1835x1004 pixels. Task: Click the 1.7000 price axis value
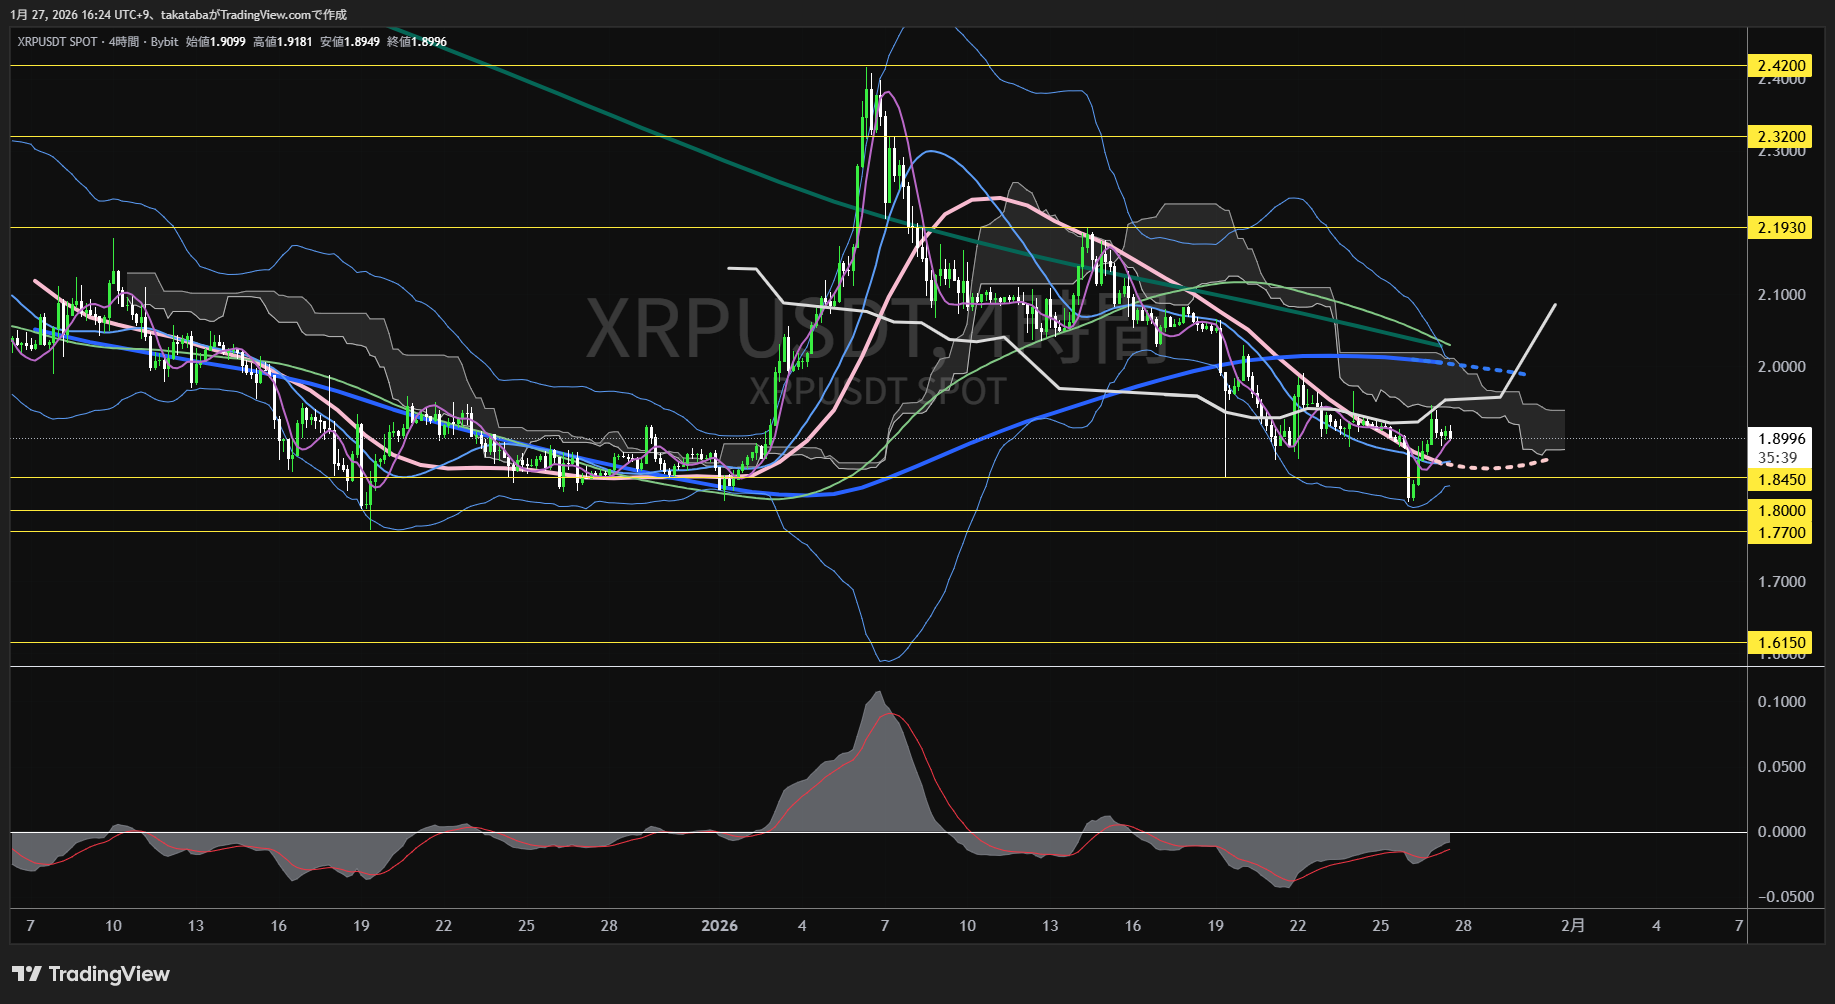pyautogui.click(x=1782, y=582)
